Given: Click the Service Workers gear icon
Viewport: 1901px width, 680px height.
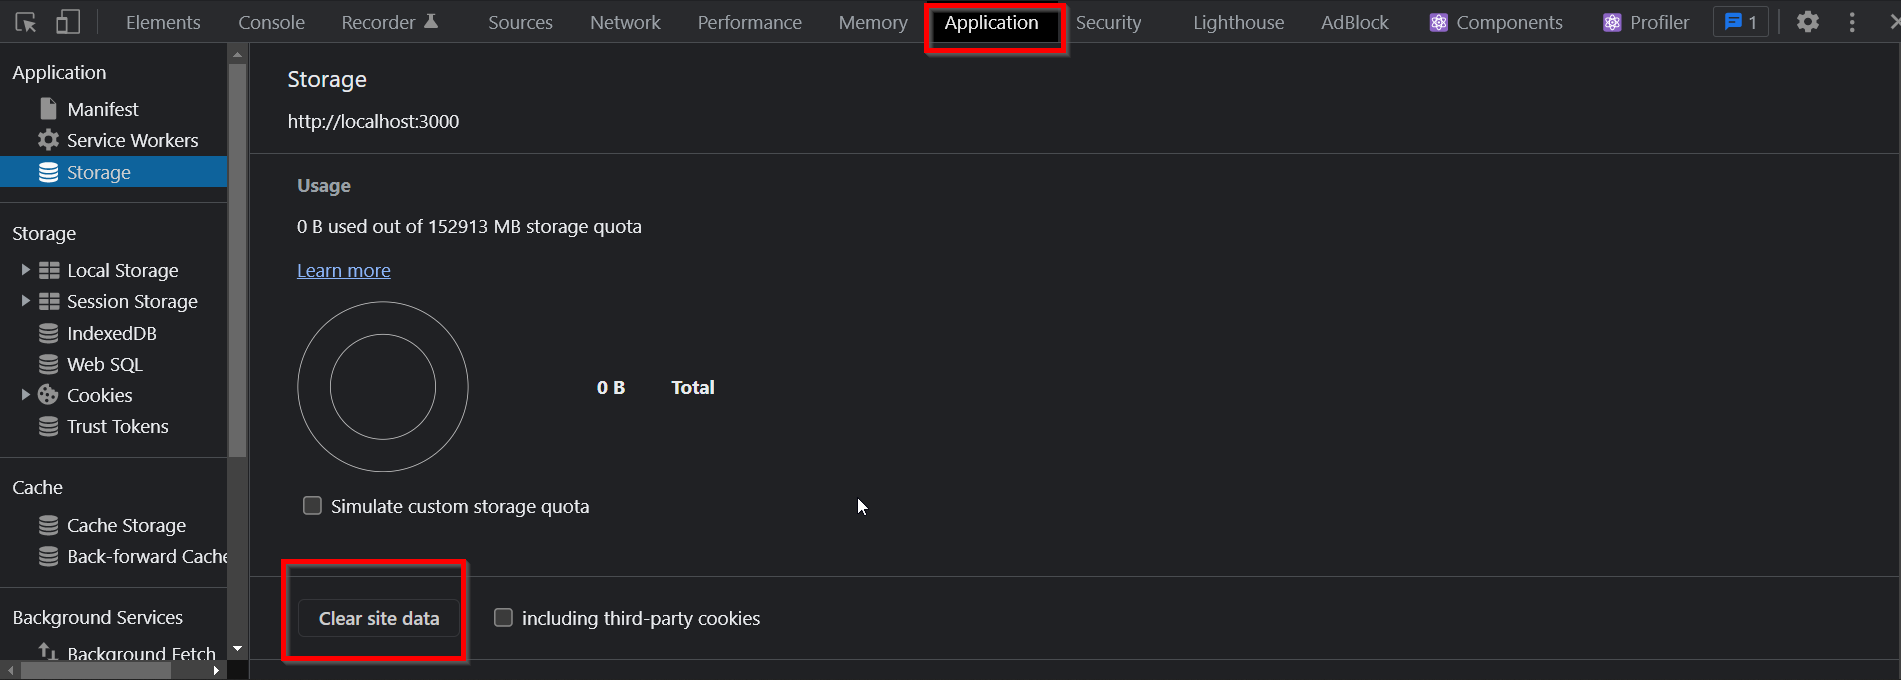Looking at the screenshot, I should coord(48,140).
